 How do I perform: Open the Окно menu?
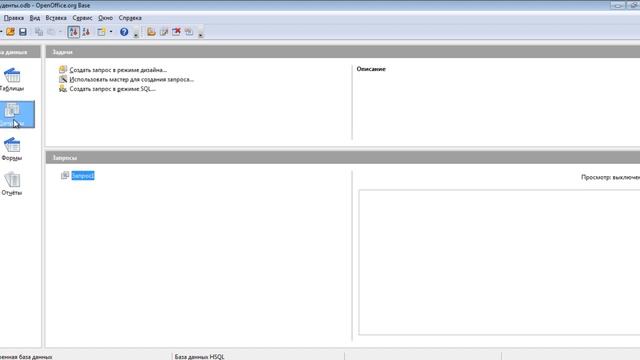[x=105, y=18]
